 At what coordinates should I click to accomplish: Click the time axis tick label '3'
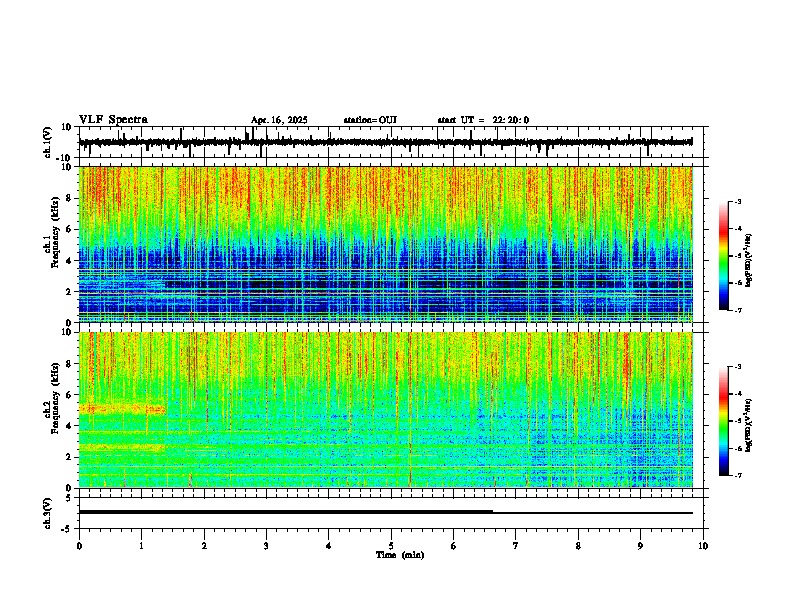tap(266, 546)
